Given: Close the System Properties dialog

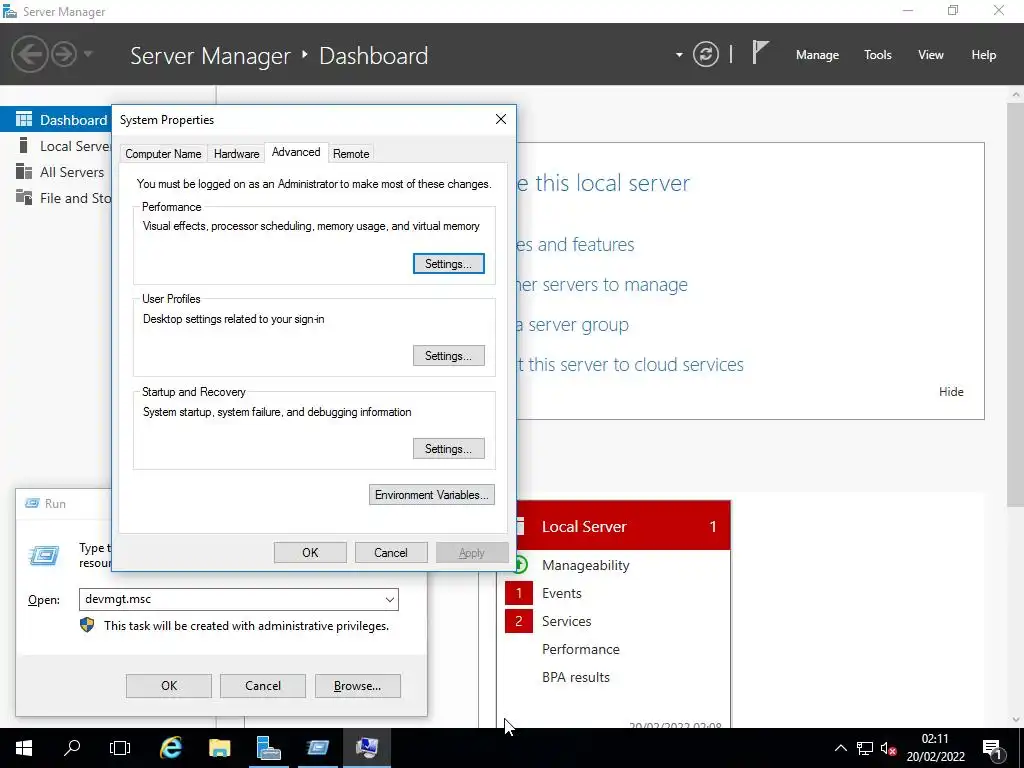Looking at the screenshot, I should pos(501,119).
